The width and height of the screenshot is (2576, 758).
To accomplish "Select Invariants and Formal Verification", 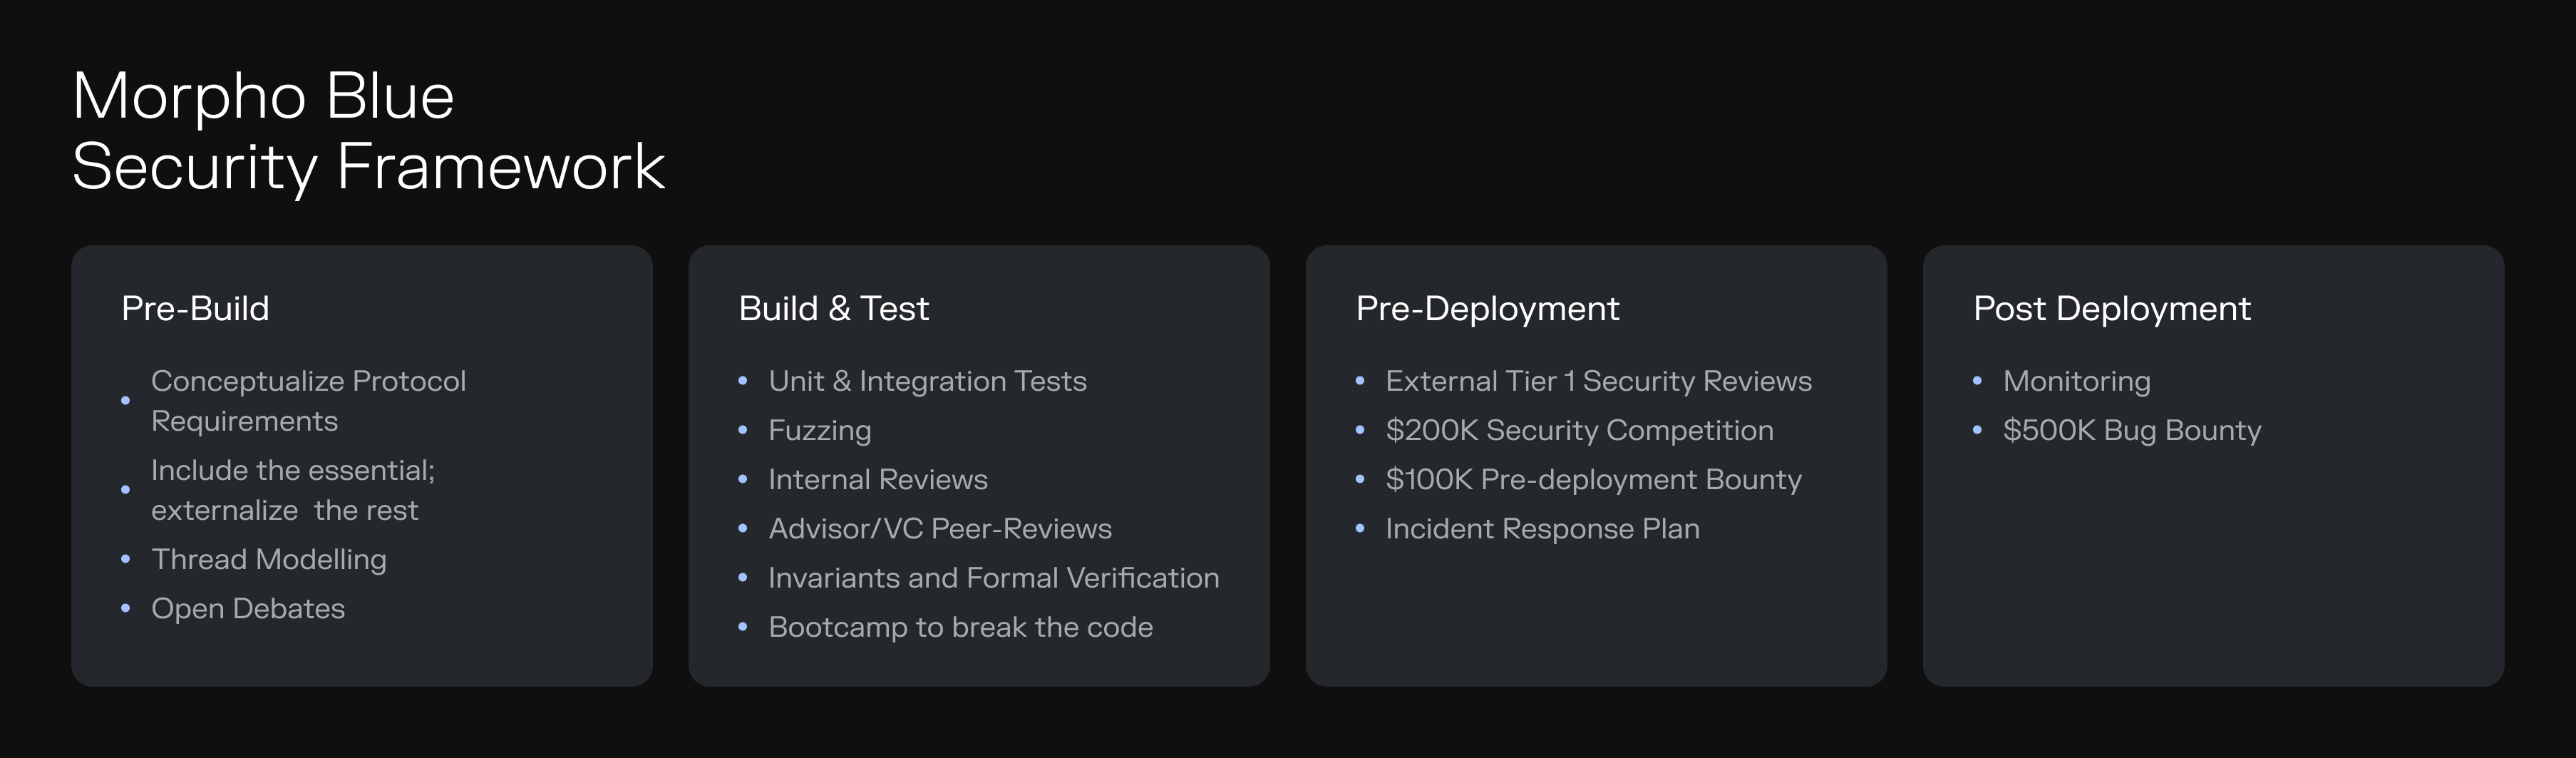I will (993, 577).
